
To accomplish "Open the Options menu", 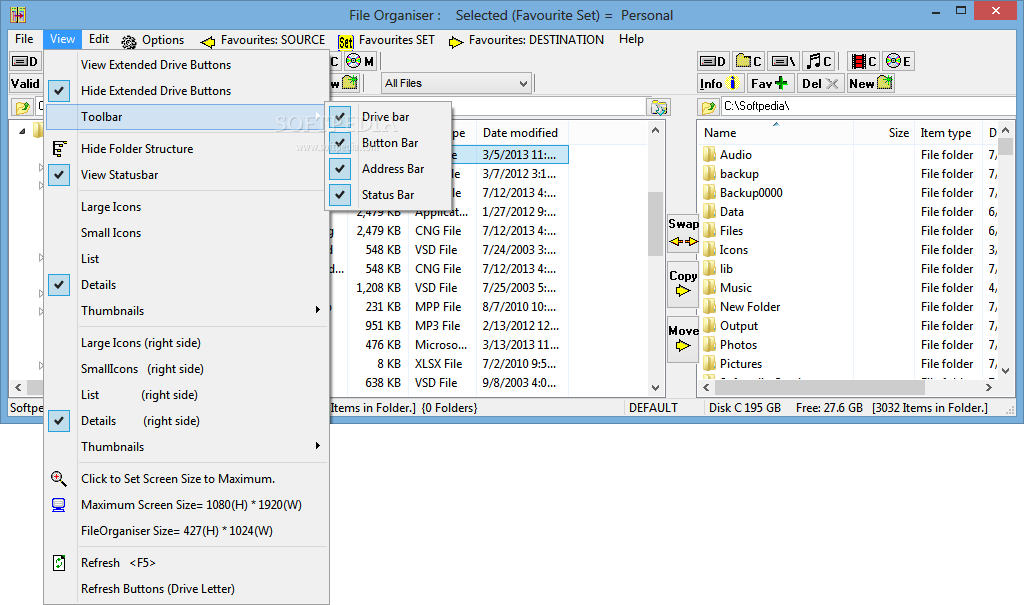I will 153,41.
